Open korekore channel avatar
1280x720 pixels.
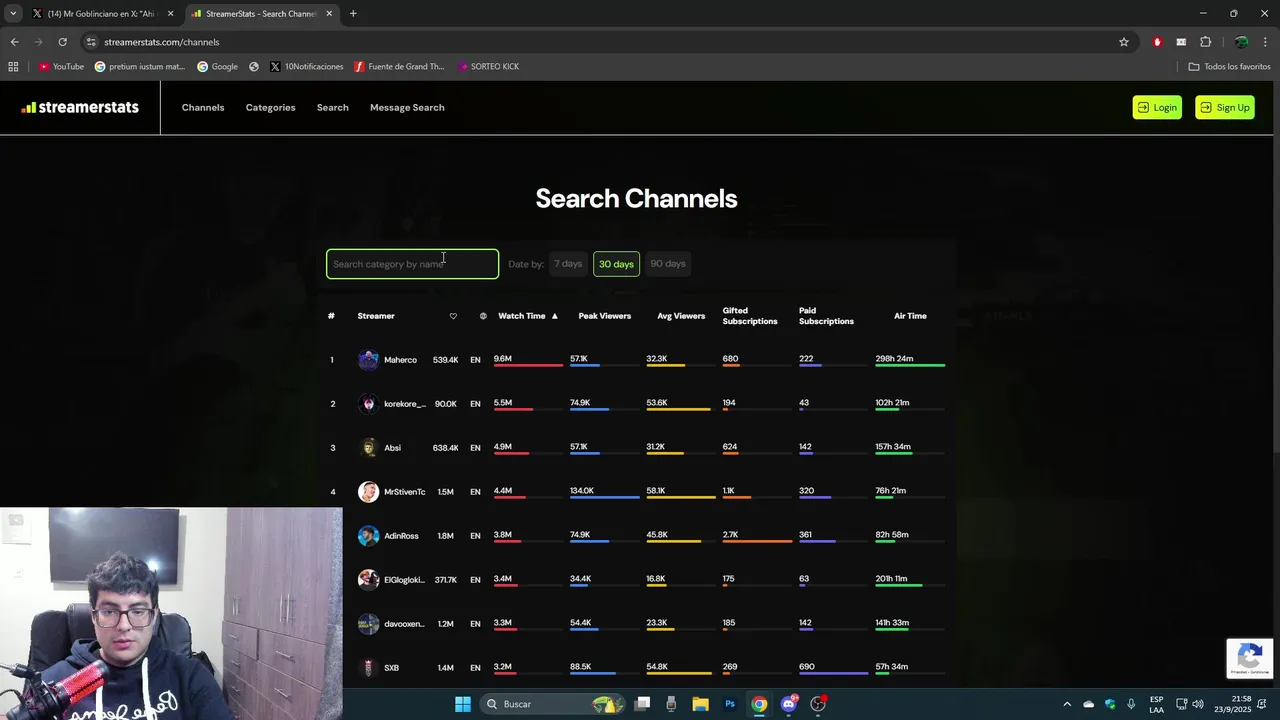pyautogui.click(x=369, y=404)
